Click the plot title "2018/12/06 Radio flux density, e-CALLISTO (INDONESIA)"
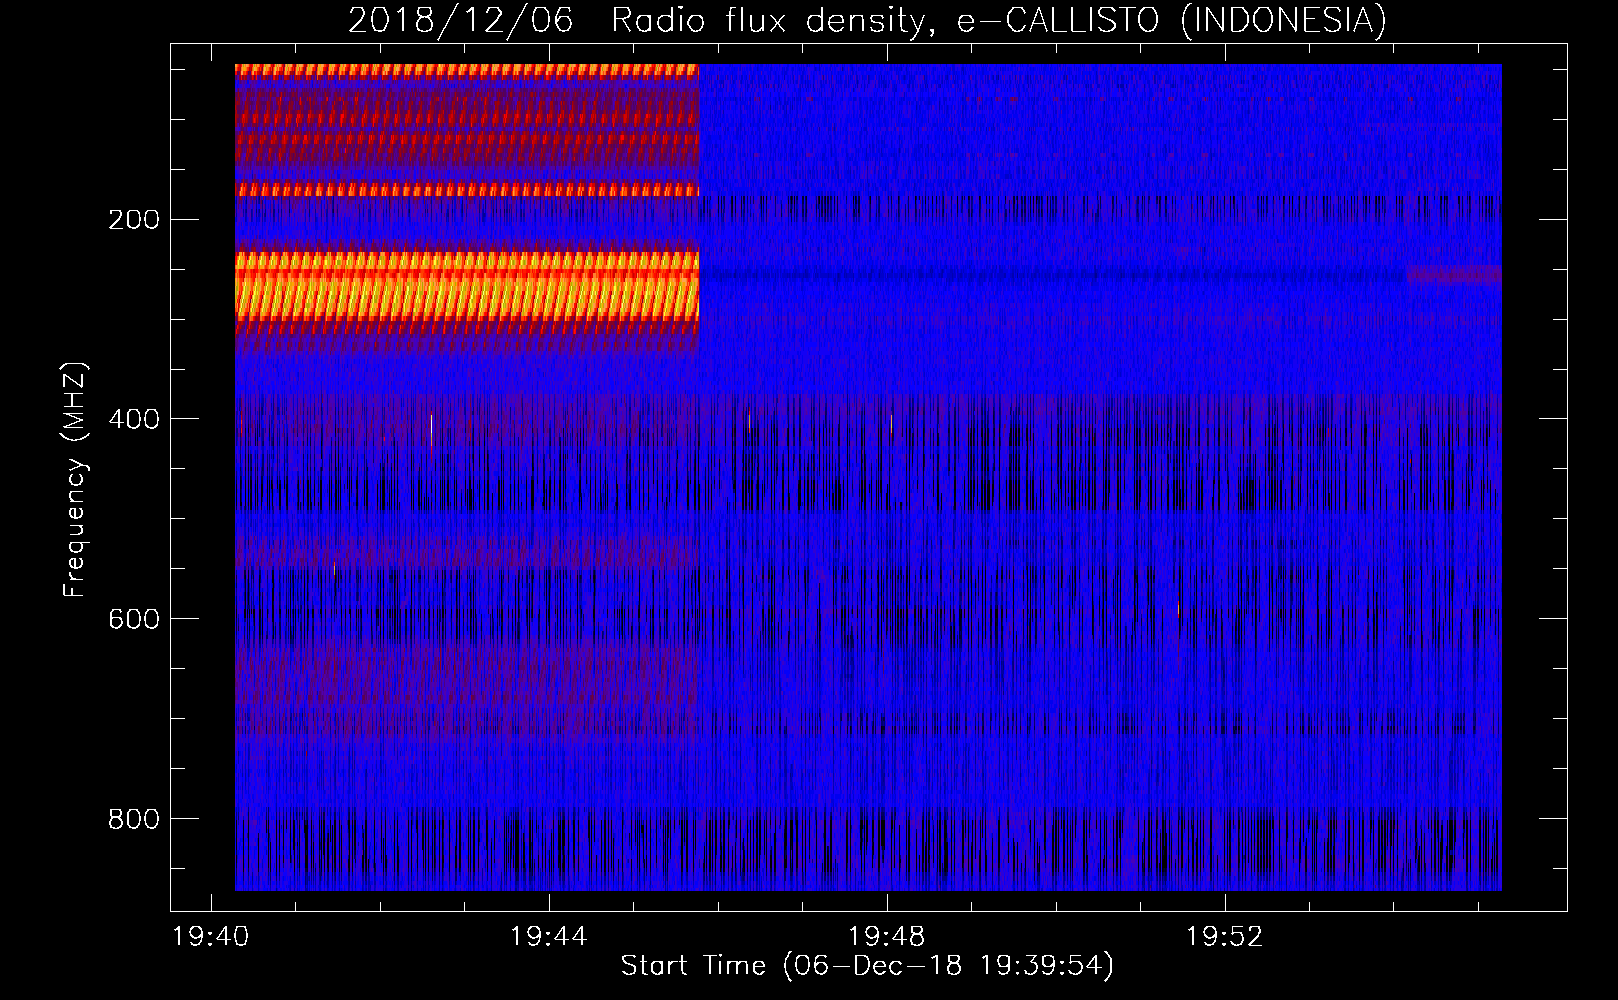 [x=867, y=20]
